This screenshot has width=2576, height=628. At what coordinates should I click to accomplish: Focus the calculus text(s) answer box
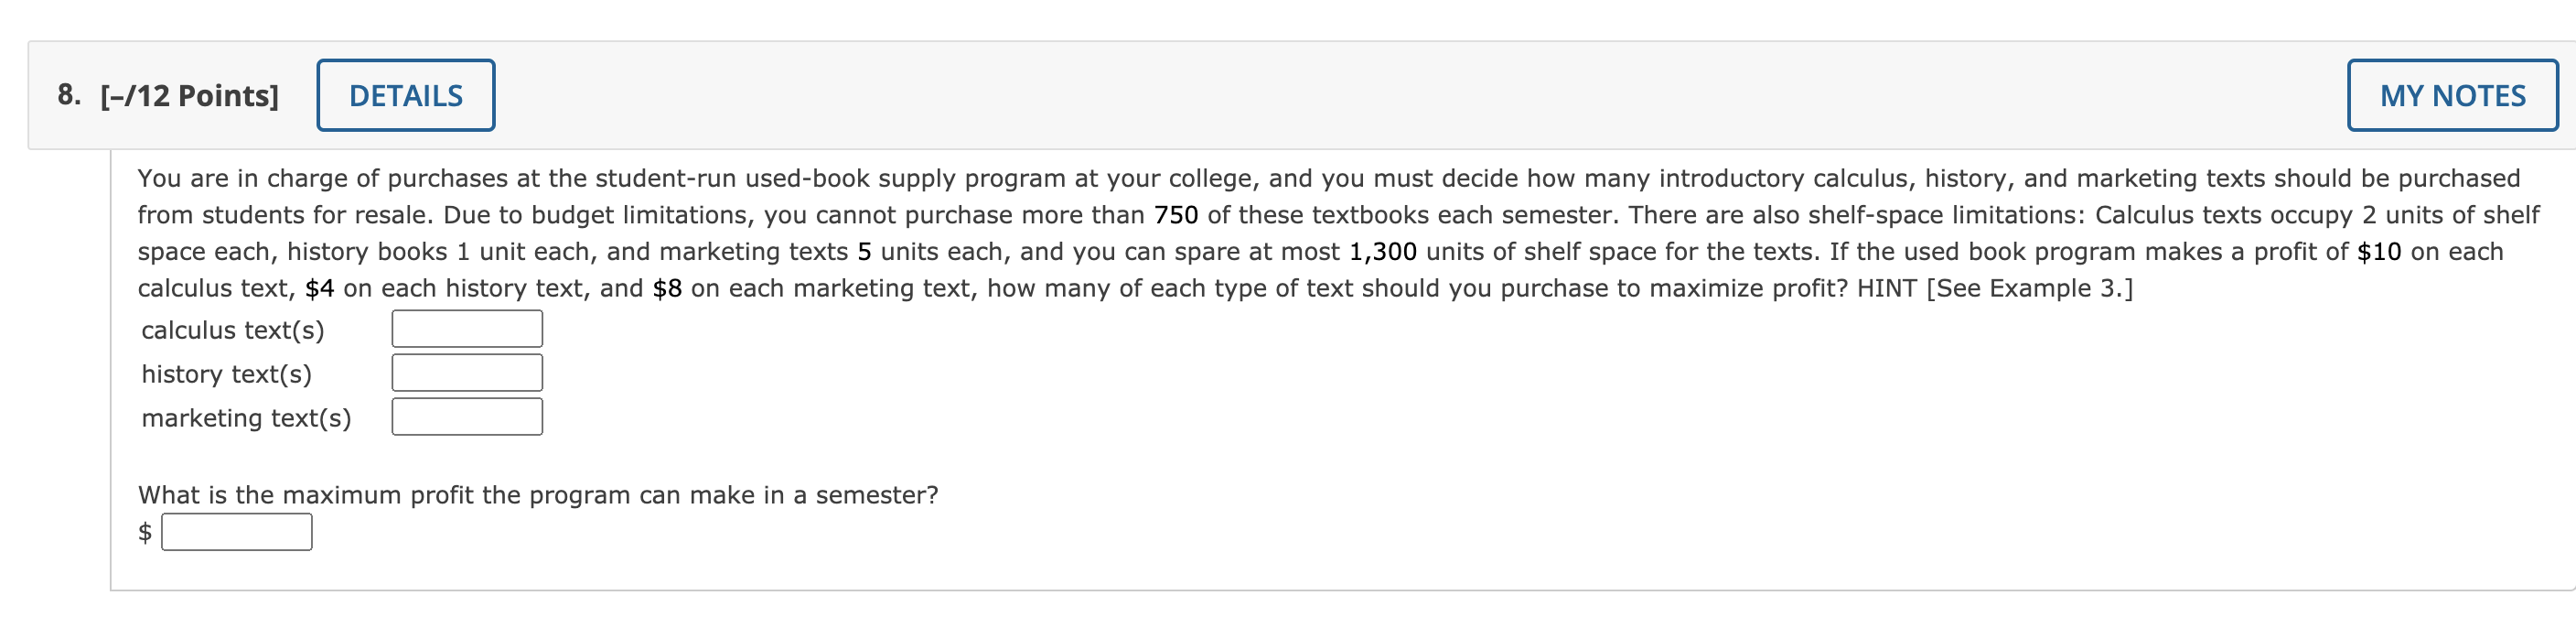tap(467, 329)
